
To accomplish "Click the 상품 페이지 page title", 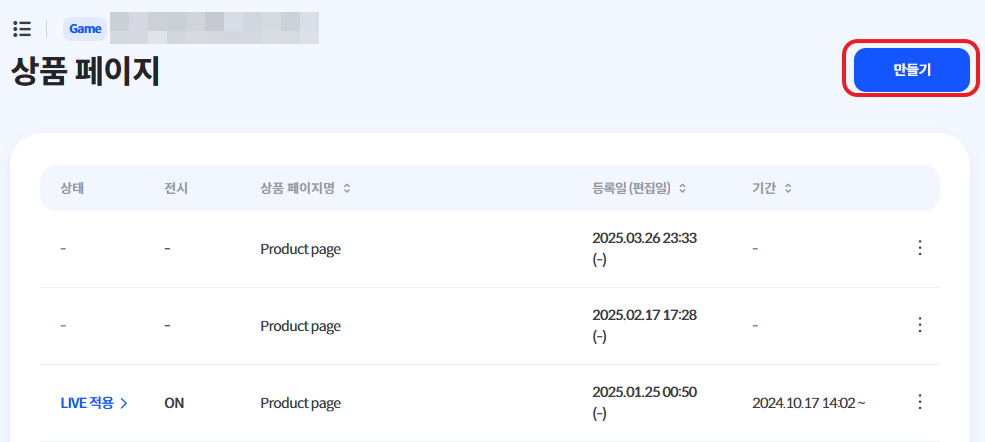I will tap(85, 73).
